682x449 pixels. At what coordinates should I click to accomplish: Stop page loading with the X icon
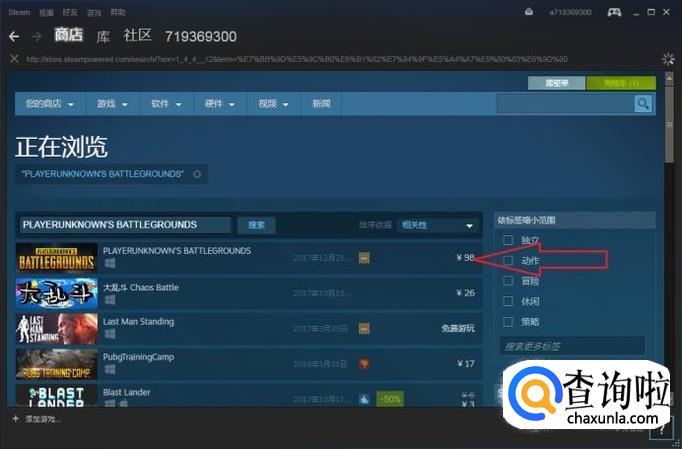[14, 58]
